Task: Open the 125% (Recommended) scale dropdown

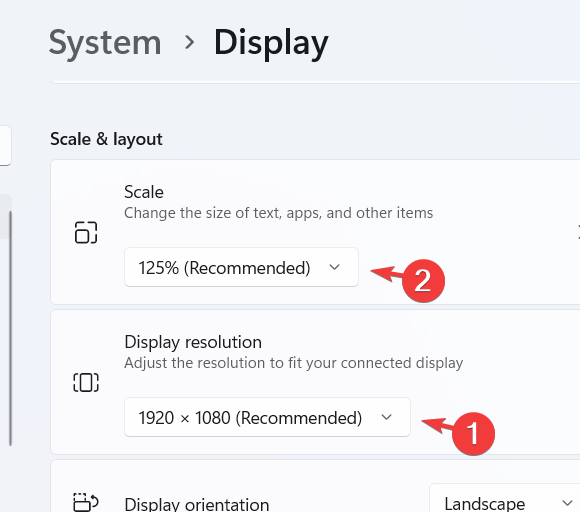Action: click(x=241, y=267)
